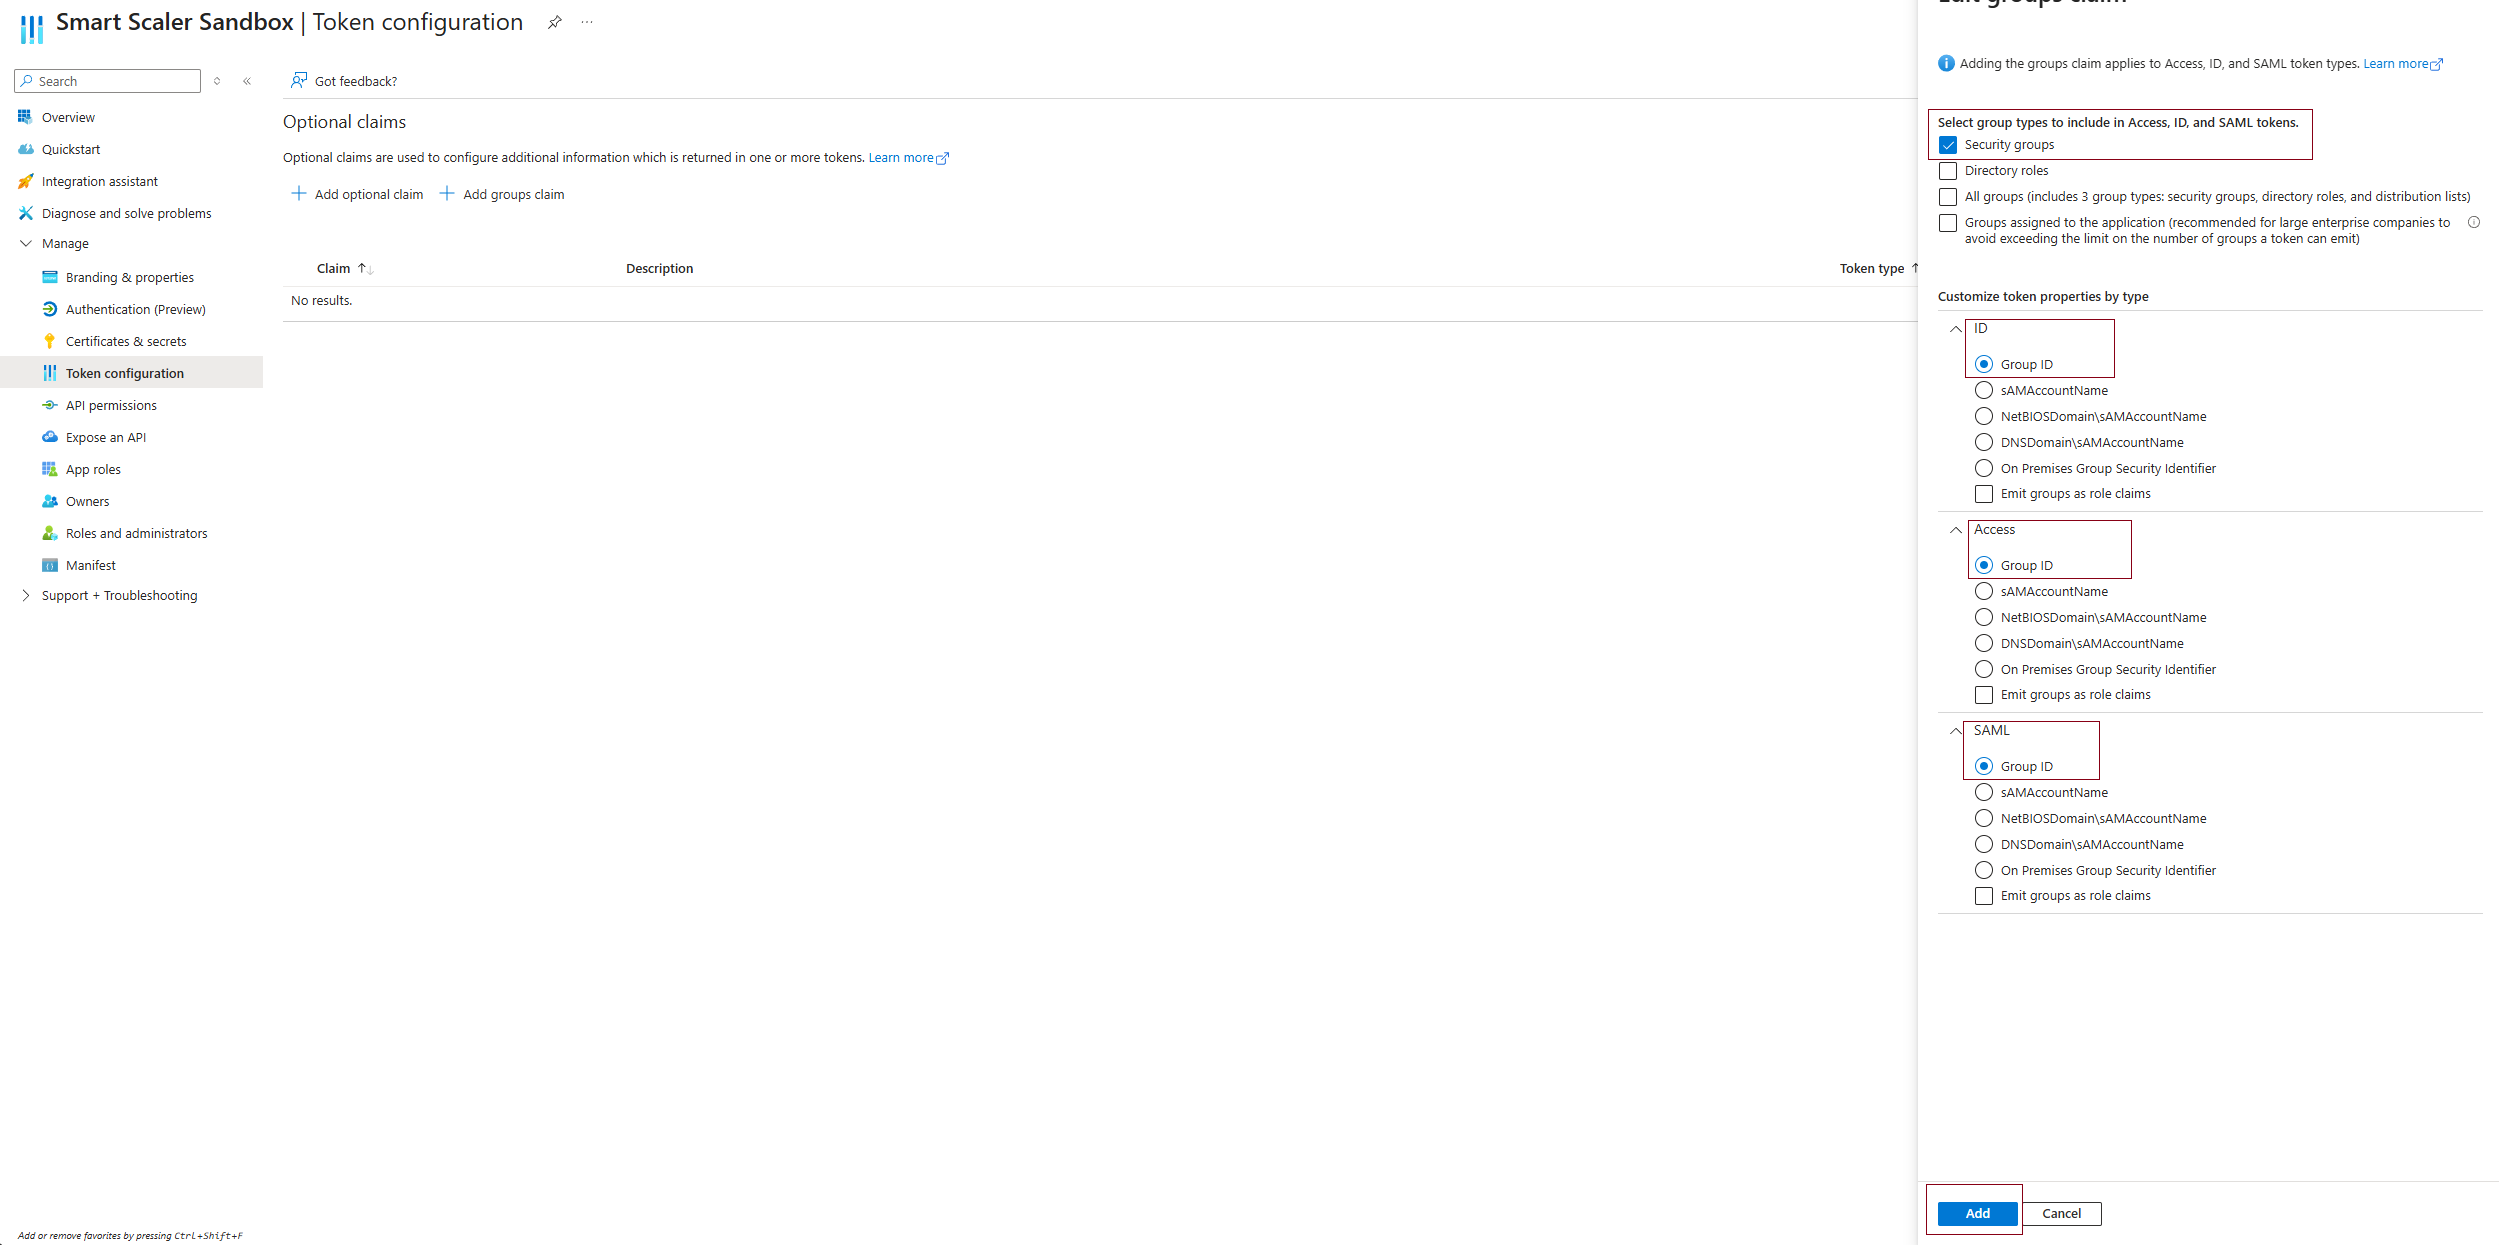Click the blue Add button
Viewport: 2499px width, 1245px height.
(1977, 1213)
